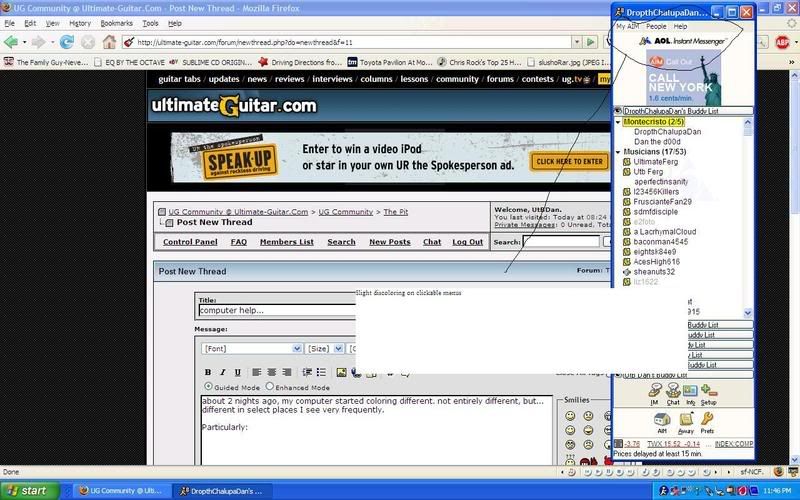Image resolution: width=800 pixels, height=500 pixels.
Task: Click the SPEAK UP iPod banner ad
Action: 390,157
